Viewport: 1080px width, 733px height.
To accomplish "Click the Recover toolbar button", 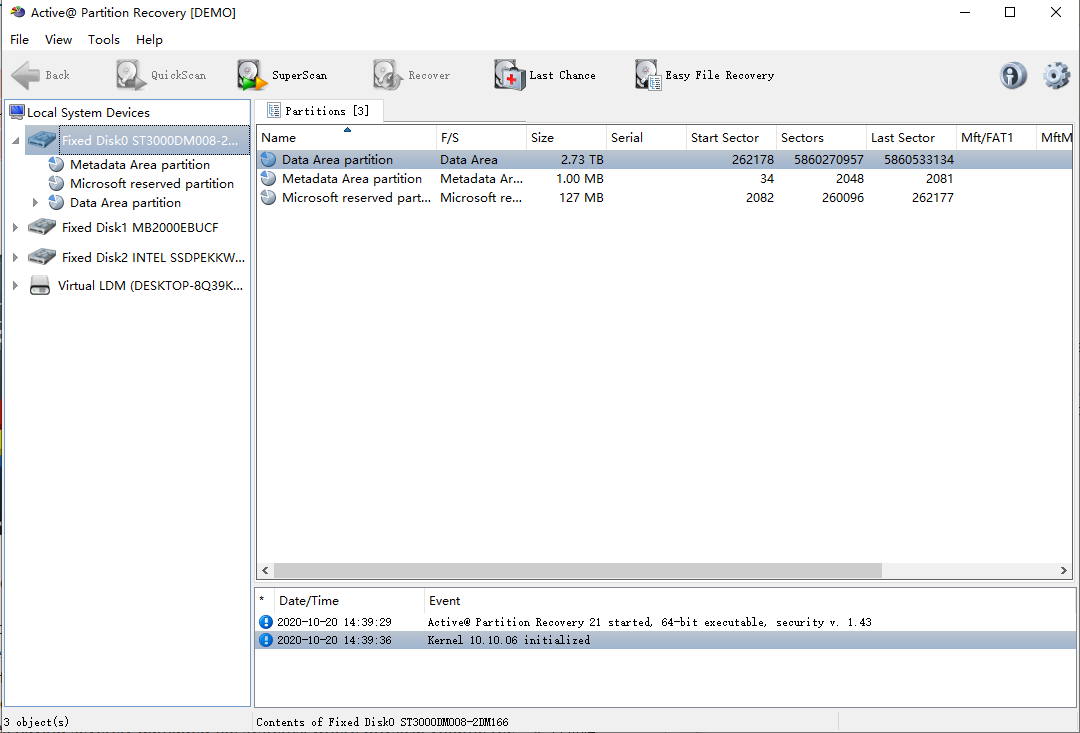I will click(x=411, y=75).
